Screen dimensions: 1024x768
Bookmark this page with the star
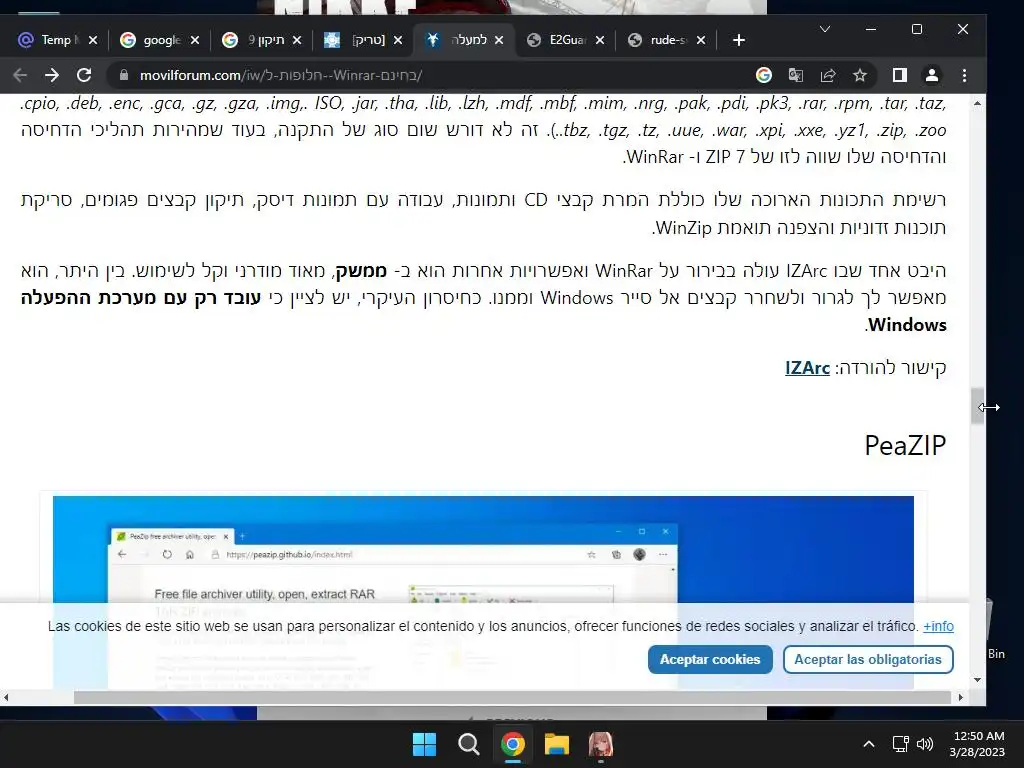click(x=860, y=75)
